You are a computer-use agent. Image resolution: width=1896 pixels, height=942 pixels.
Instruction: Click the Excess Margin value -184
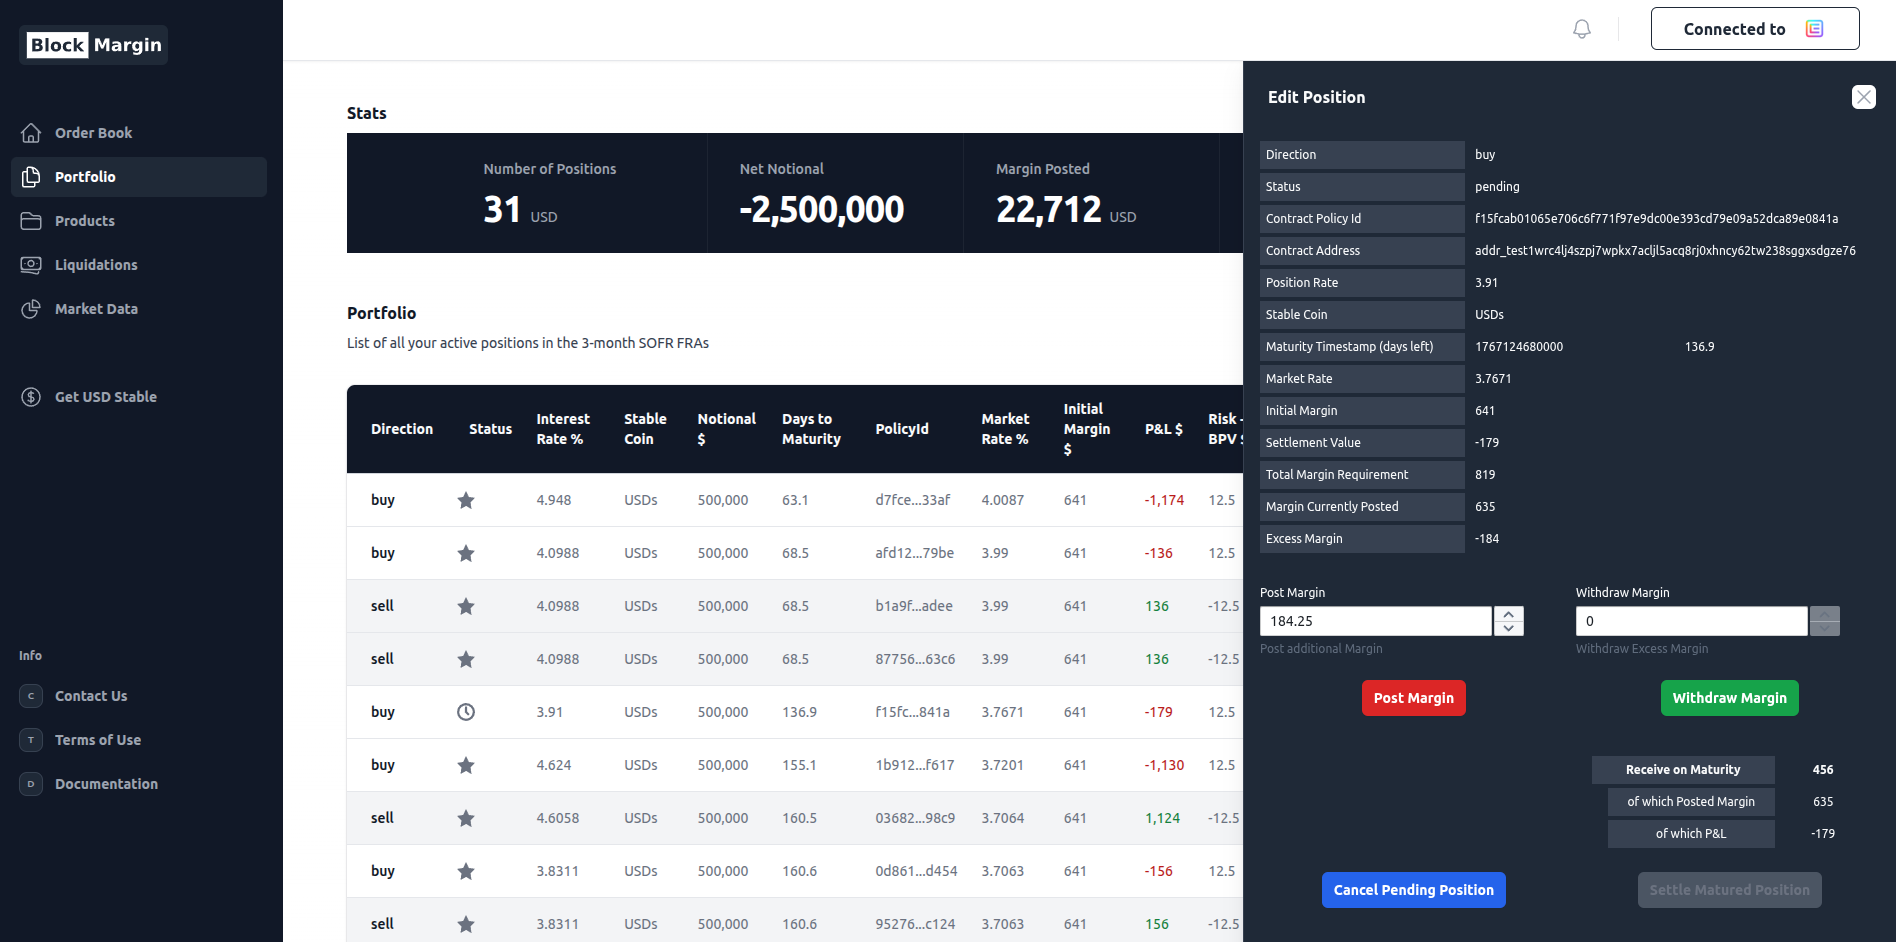pos(1487,539)
